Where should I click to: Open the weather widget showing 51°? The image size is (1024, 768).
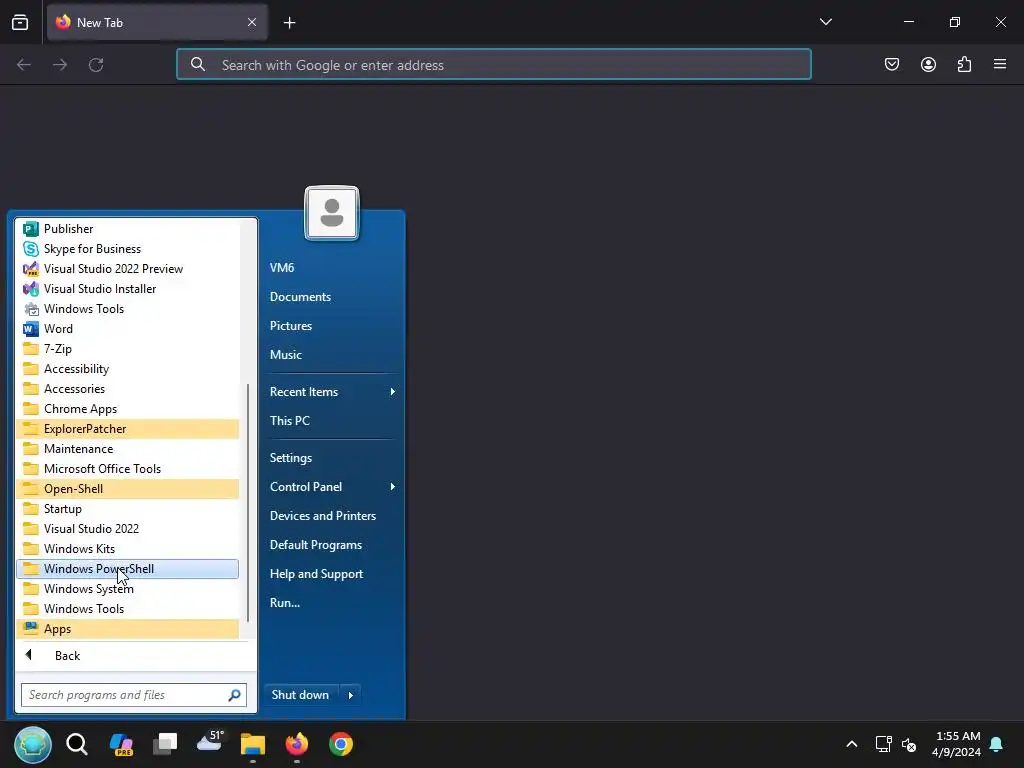[x=210, y=741]
